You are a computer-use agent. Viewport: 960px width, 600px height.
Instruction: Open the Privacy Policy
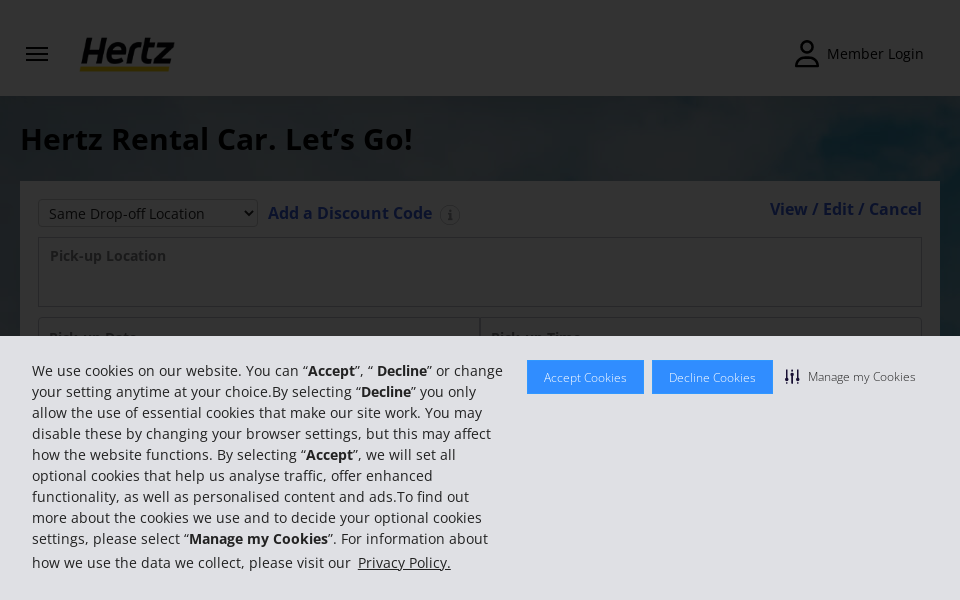[x=404, y=562]
